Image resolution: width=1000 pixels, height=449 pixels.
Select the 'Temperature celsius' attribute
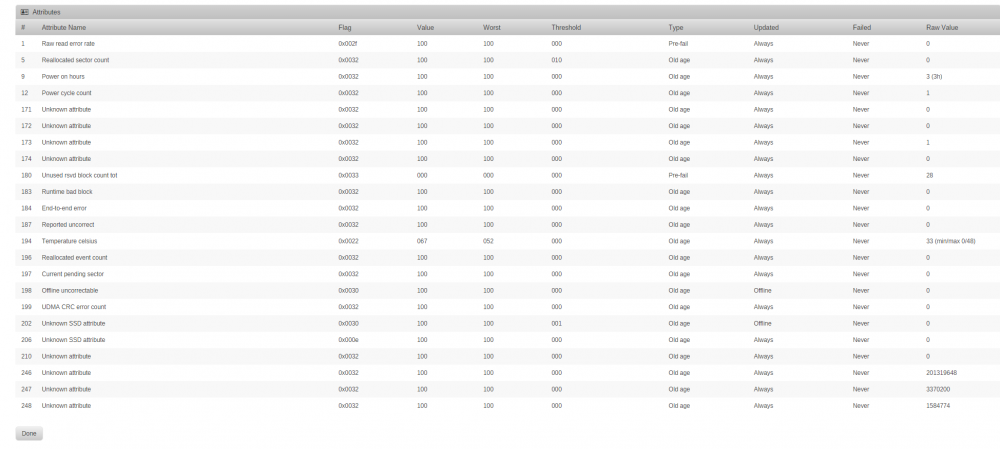[x=69, y=241]
